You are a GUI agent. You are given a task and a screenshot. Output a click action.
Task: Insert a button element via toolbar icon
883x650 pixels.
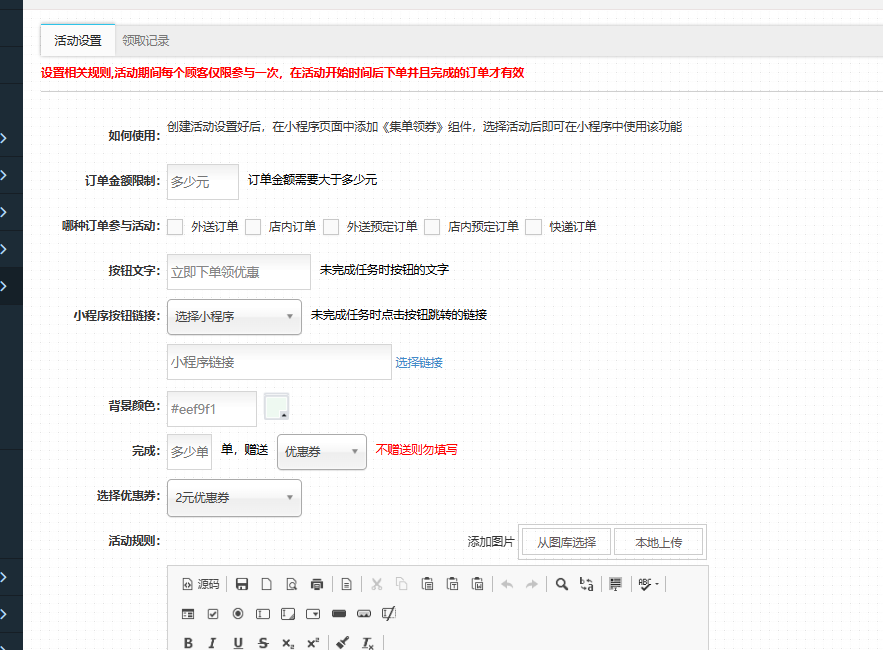coord(339,613)
